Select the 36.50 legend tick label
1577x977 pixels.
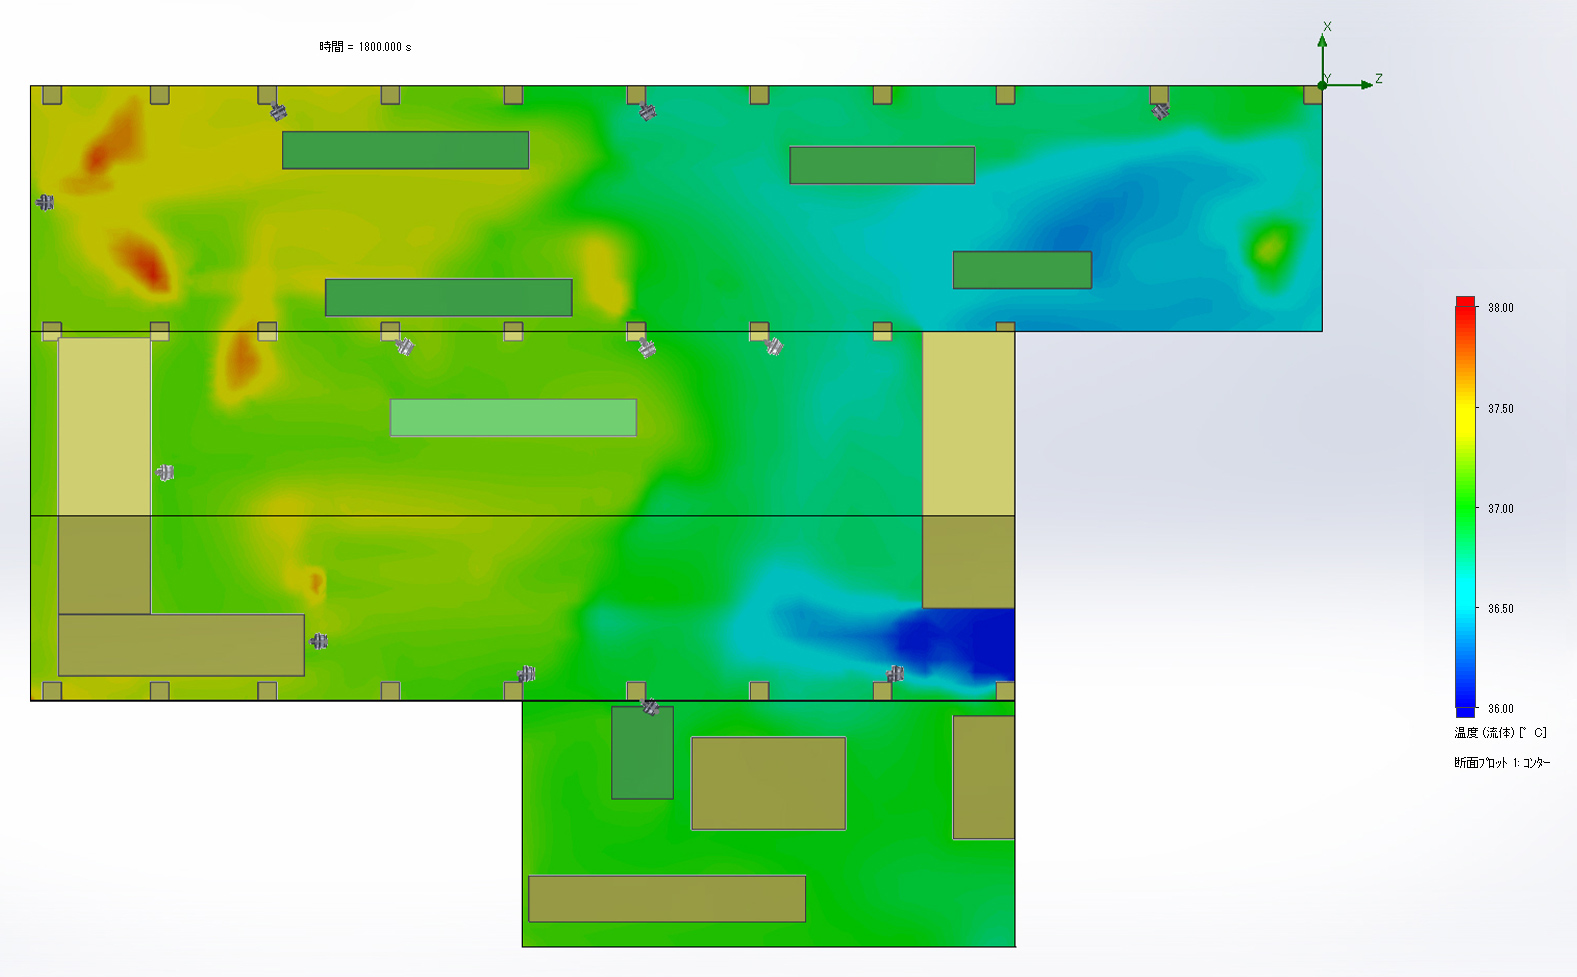(1500, 609)
